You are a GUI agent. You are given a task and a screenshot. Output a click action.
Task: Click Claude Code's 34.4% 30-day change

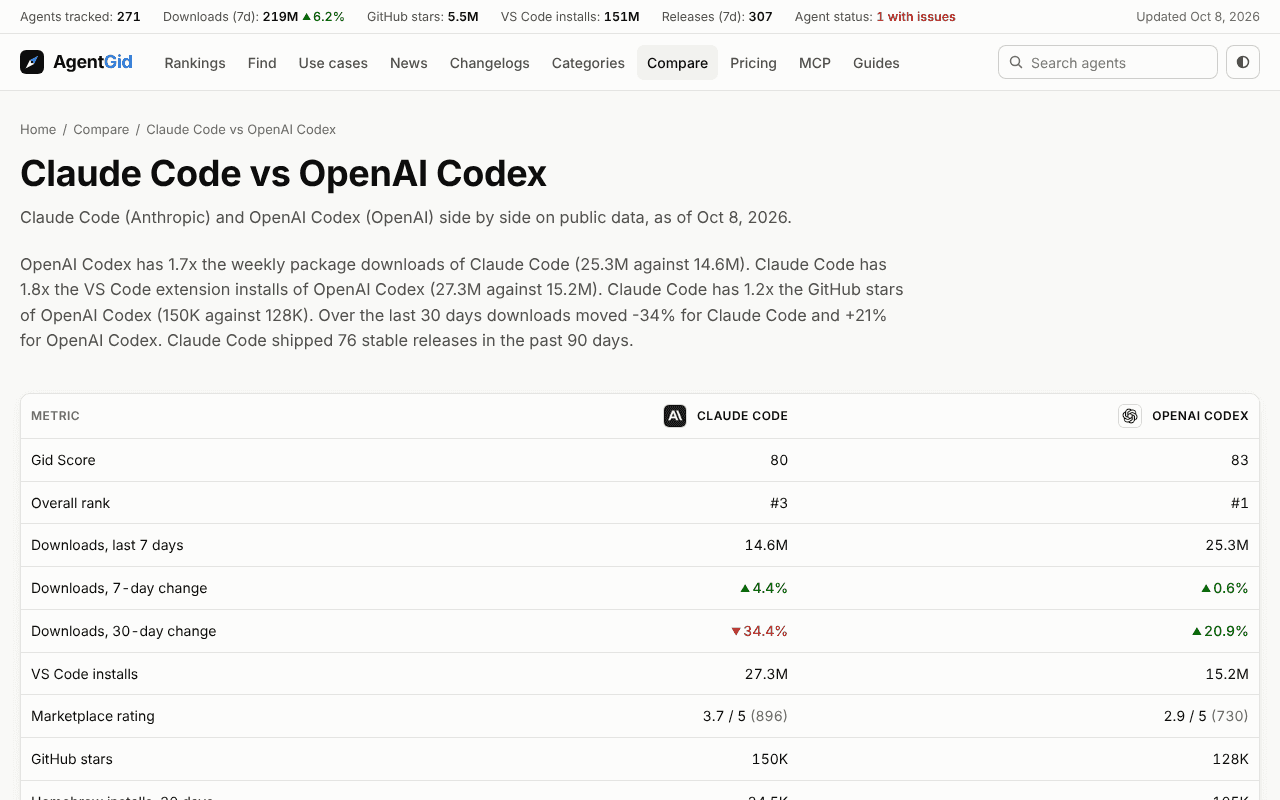pos(759,631)
